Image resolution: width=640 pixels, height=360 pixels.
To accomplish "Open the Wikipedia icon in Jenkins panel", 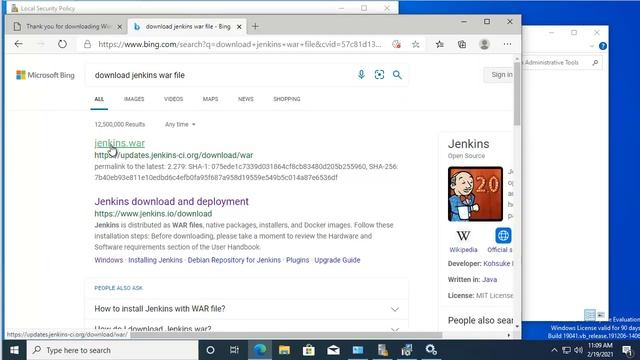I will [463, 236].
